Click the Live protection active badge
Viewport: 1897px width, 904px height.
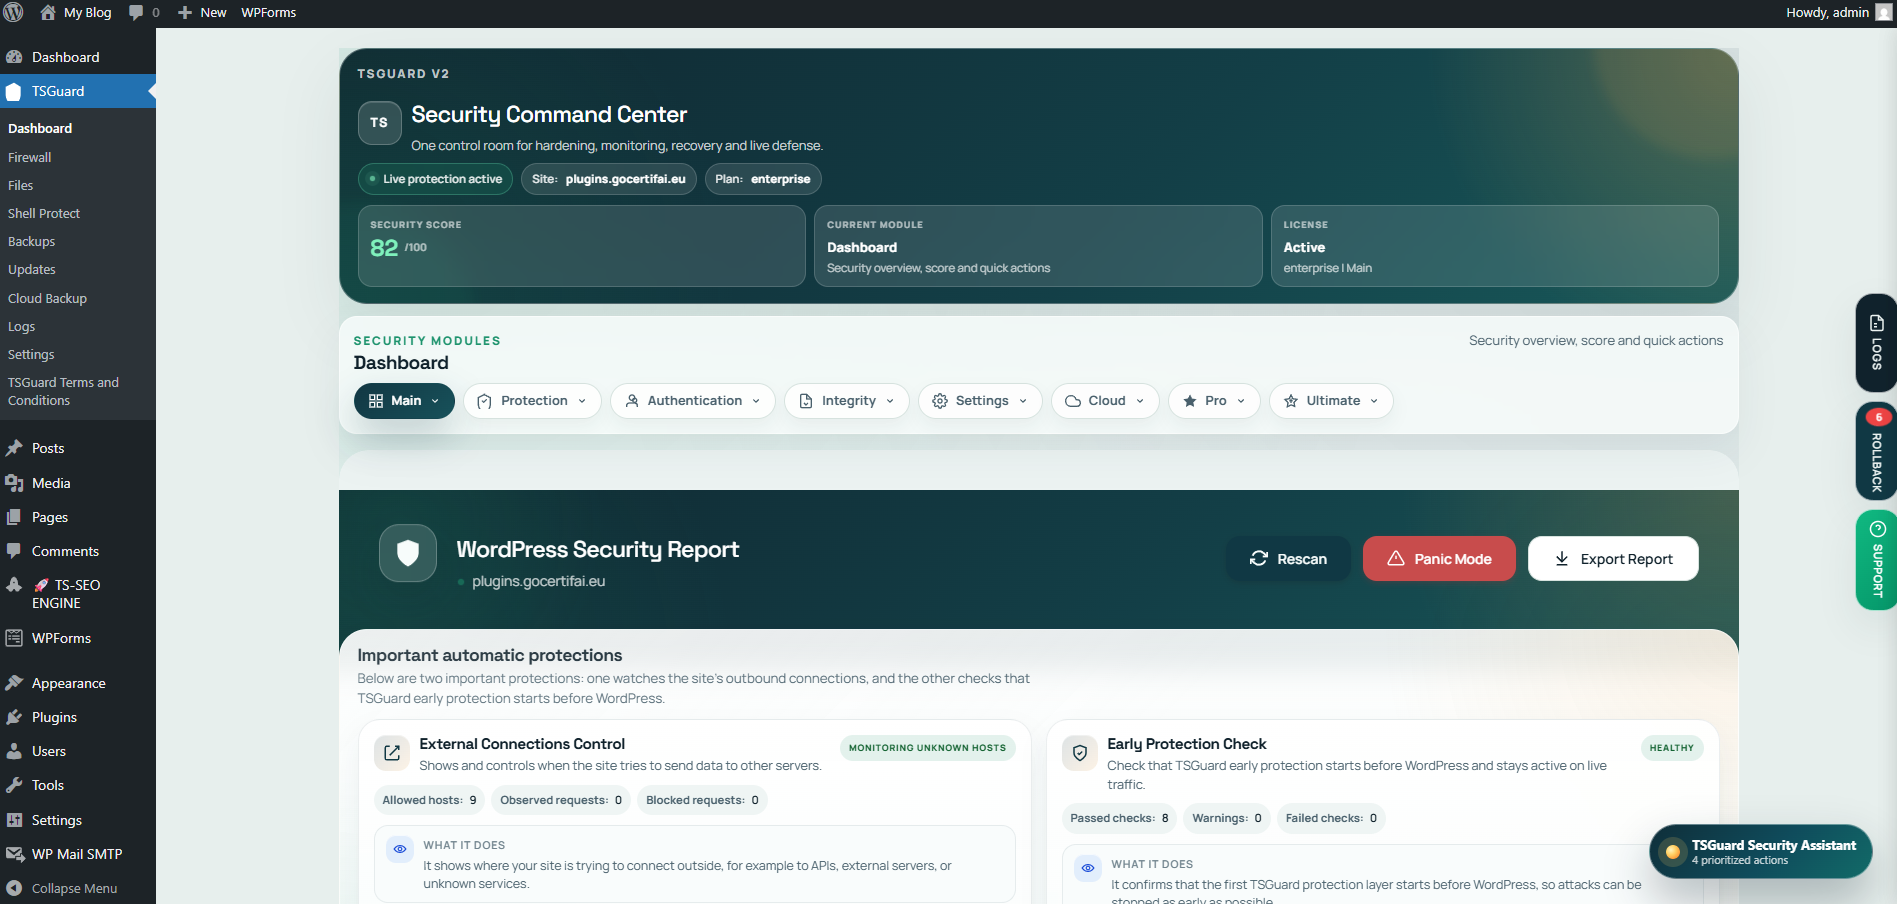(x=436, y=179)
